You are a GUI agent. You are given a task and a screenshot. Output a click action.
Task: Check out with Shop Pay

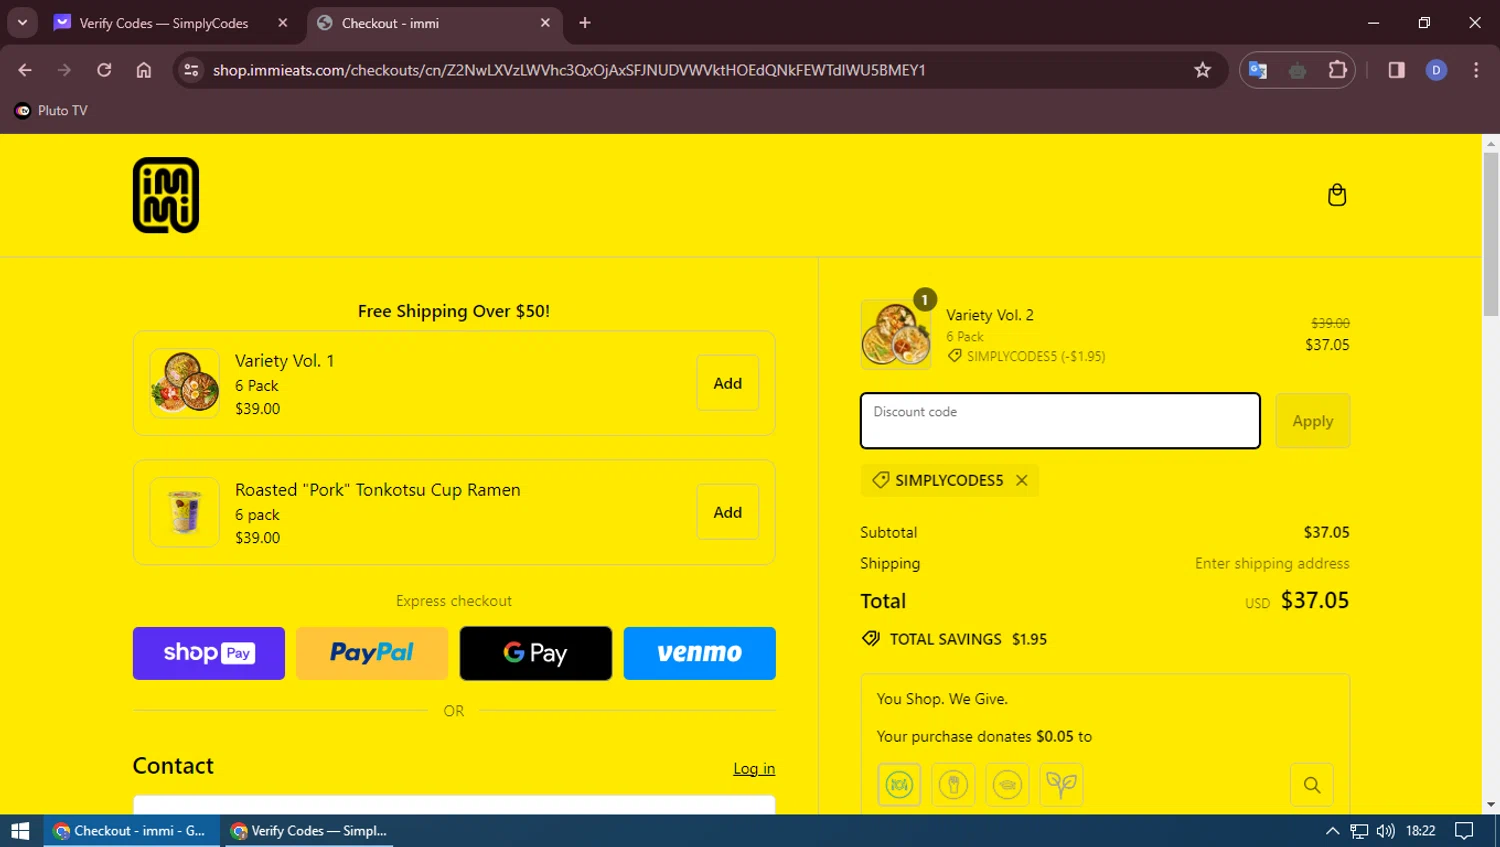[209, 653]
